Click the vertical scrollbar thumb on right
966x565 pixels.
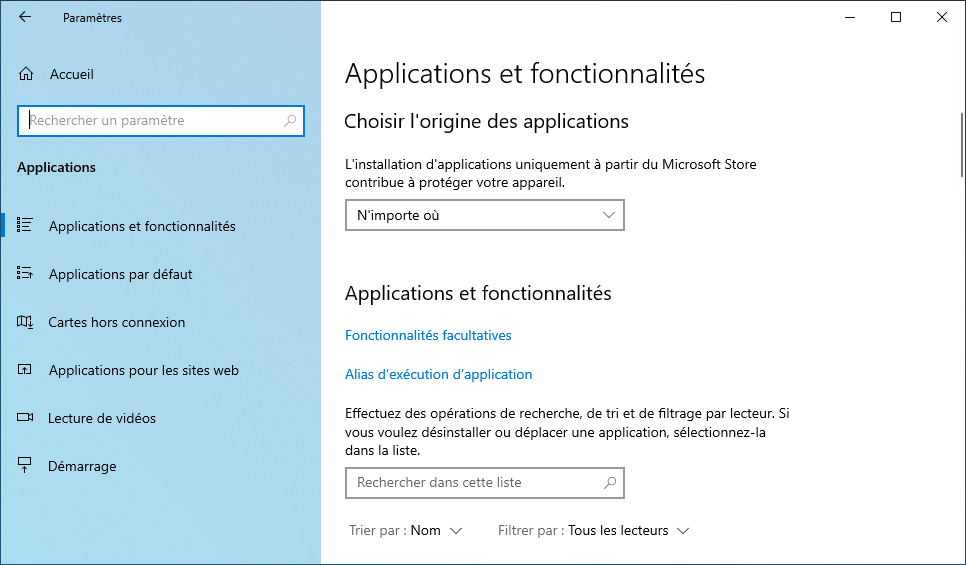(x=962, y=145)
